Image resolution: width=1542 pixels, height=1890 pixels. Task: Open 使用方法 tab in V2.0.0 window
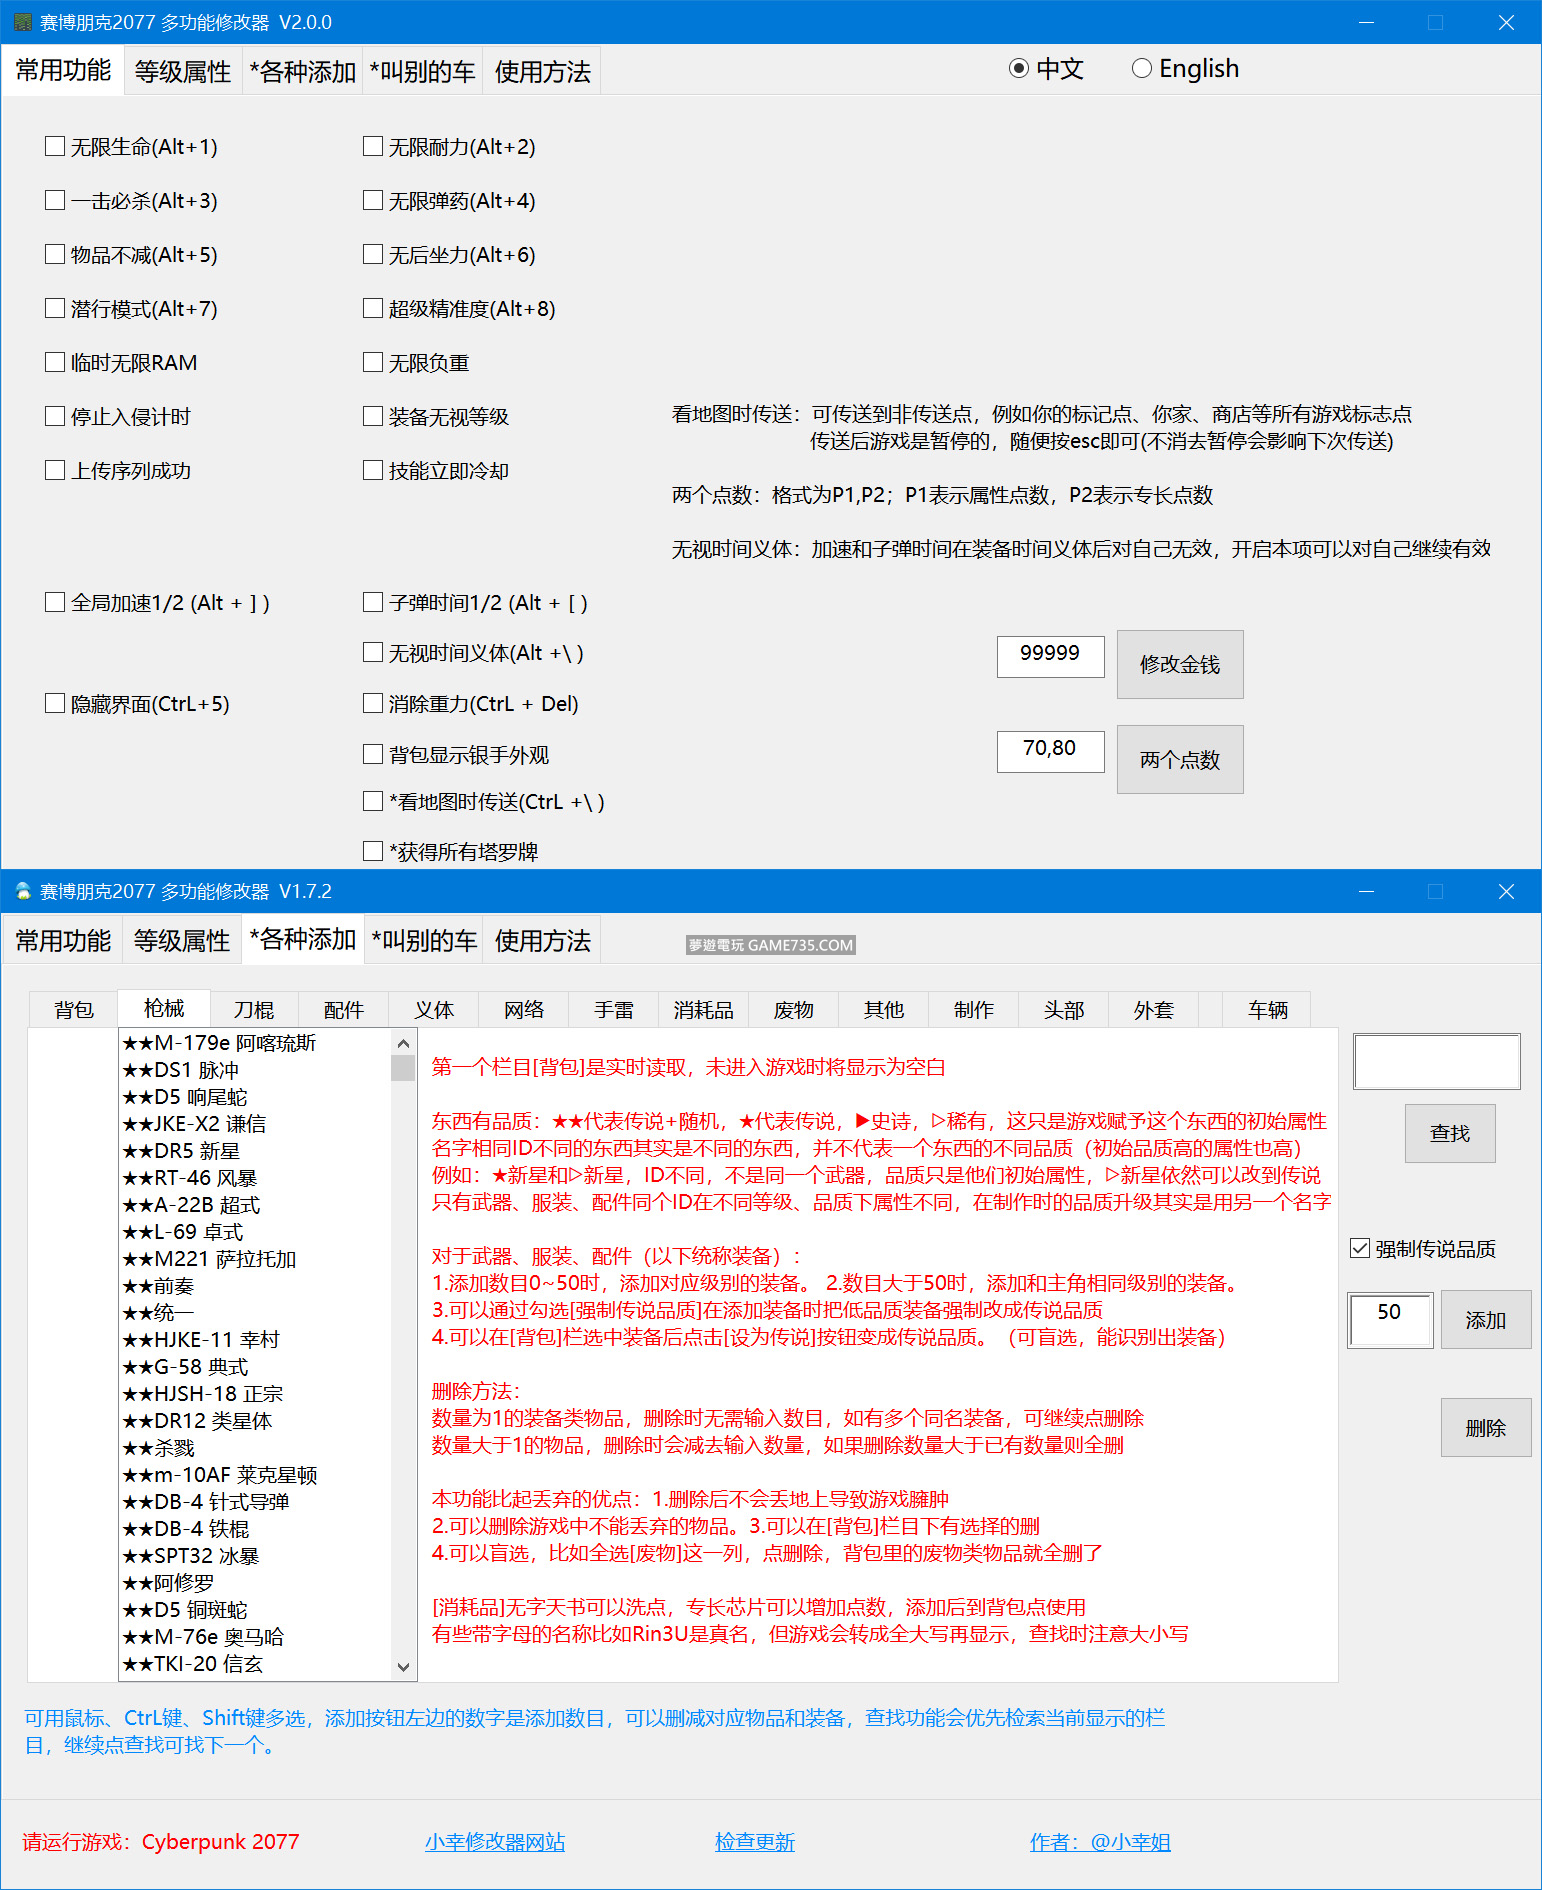(542, 72)
